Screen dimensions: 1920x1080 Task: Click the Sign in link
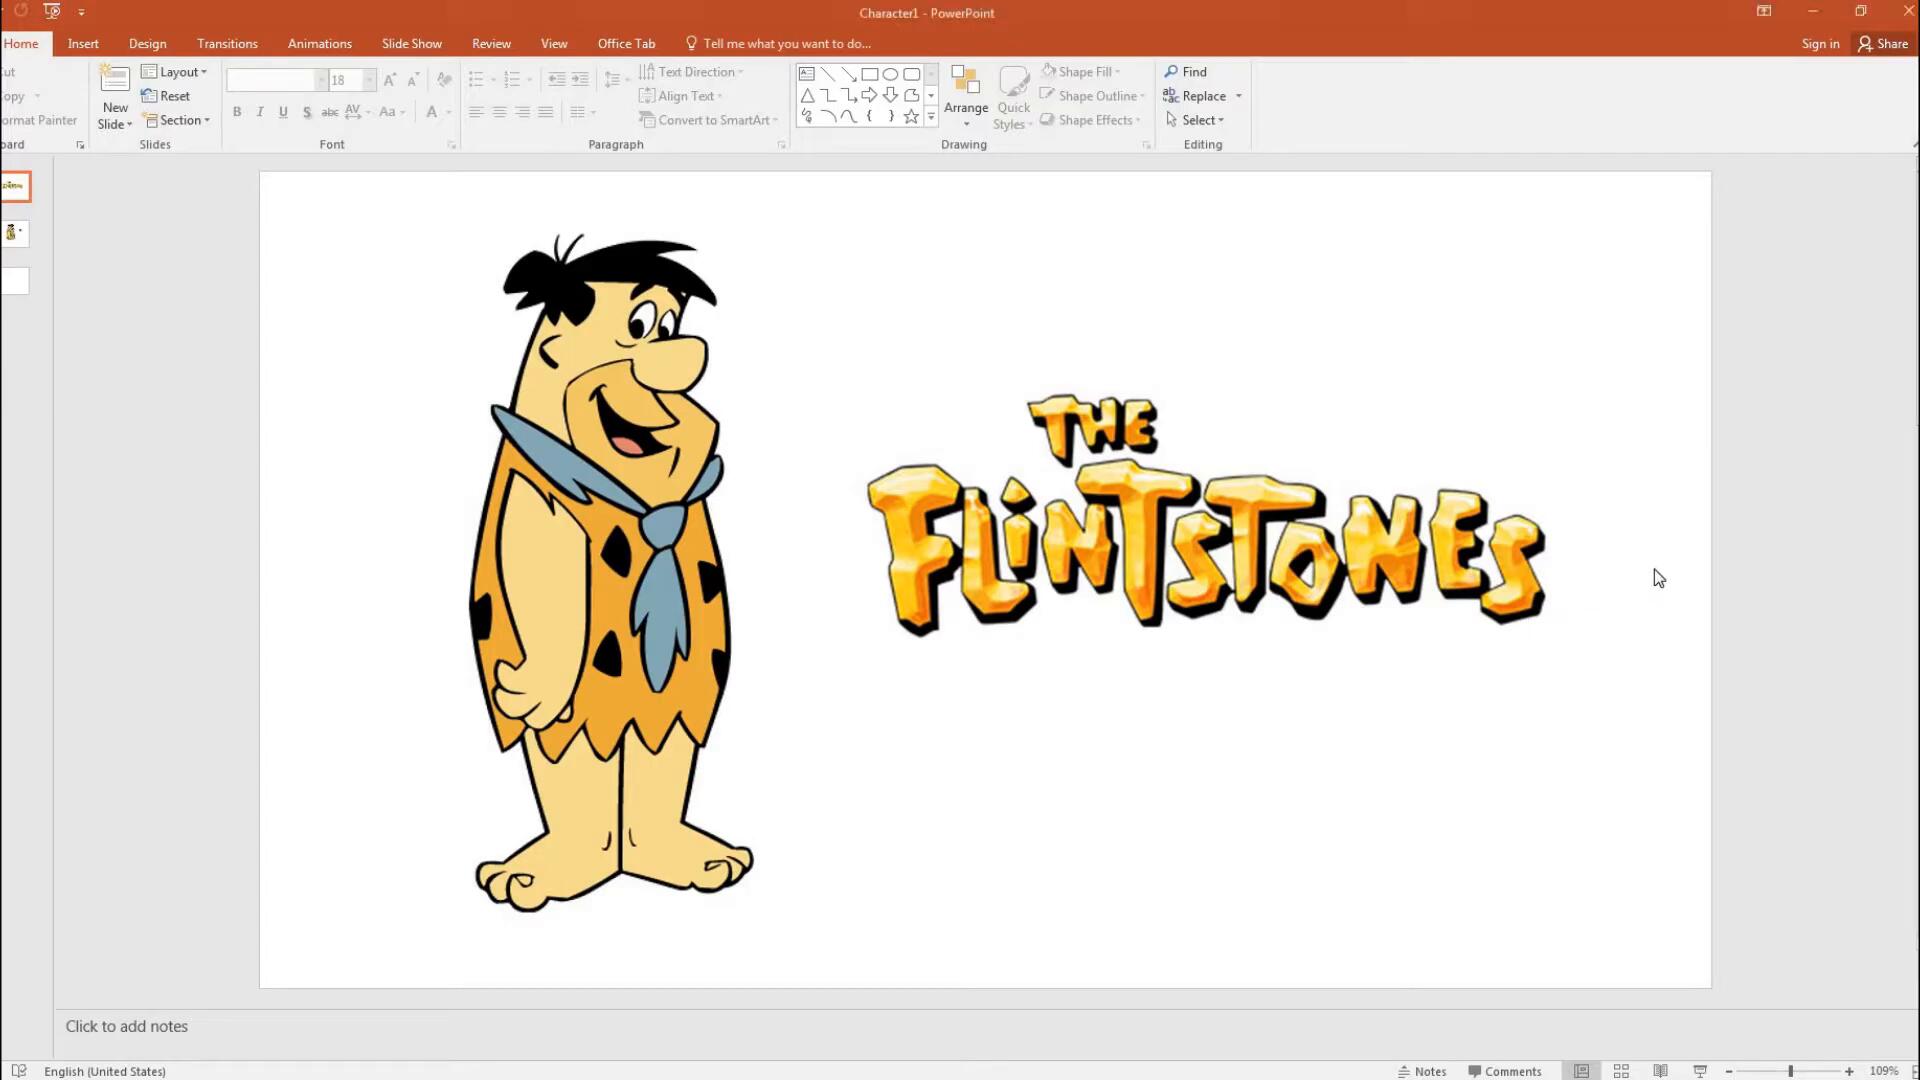(1820, 44)
